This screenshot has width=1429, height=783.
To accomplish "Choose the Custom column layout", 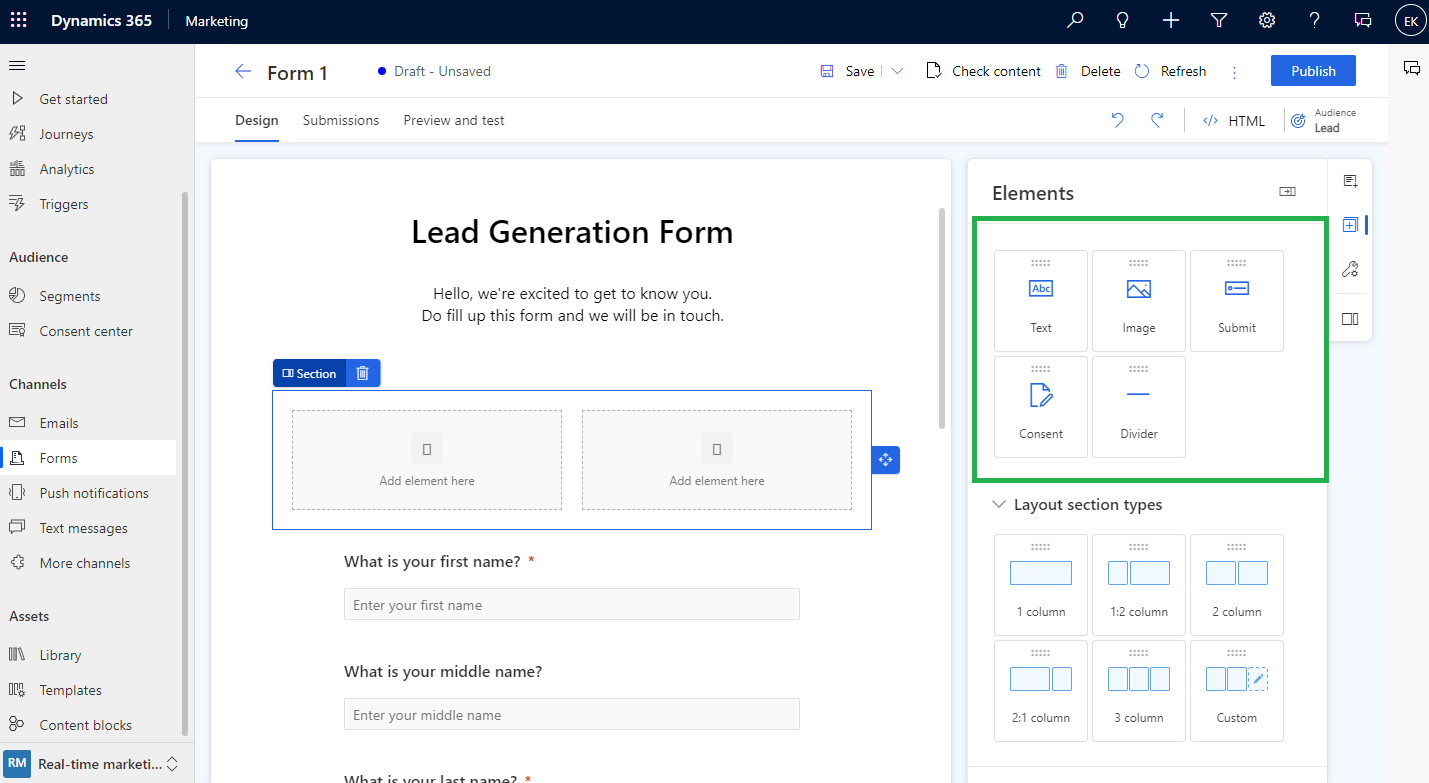I will pyautogui.click(x=1237, y=691).
